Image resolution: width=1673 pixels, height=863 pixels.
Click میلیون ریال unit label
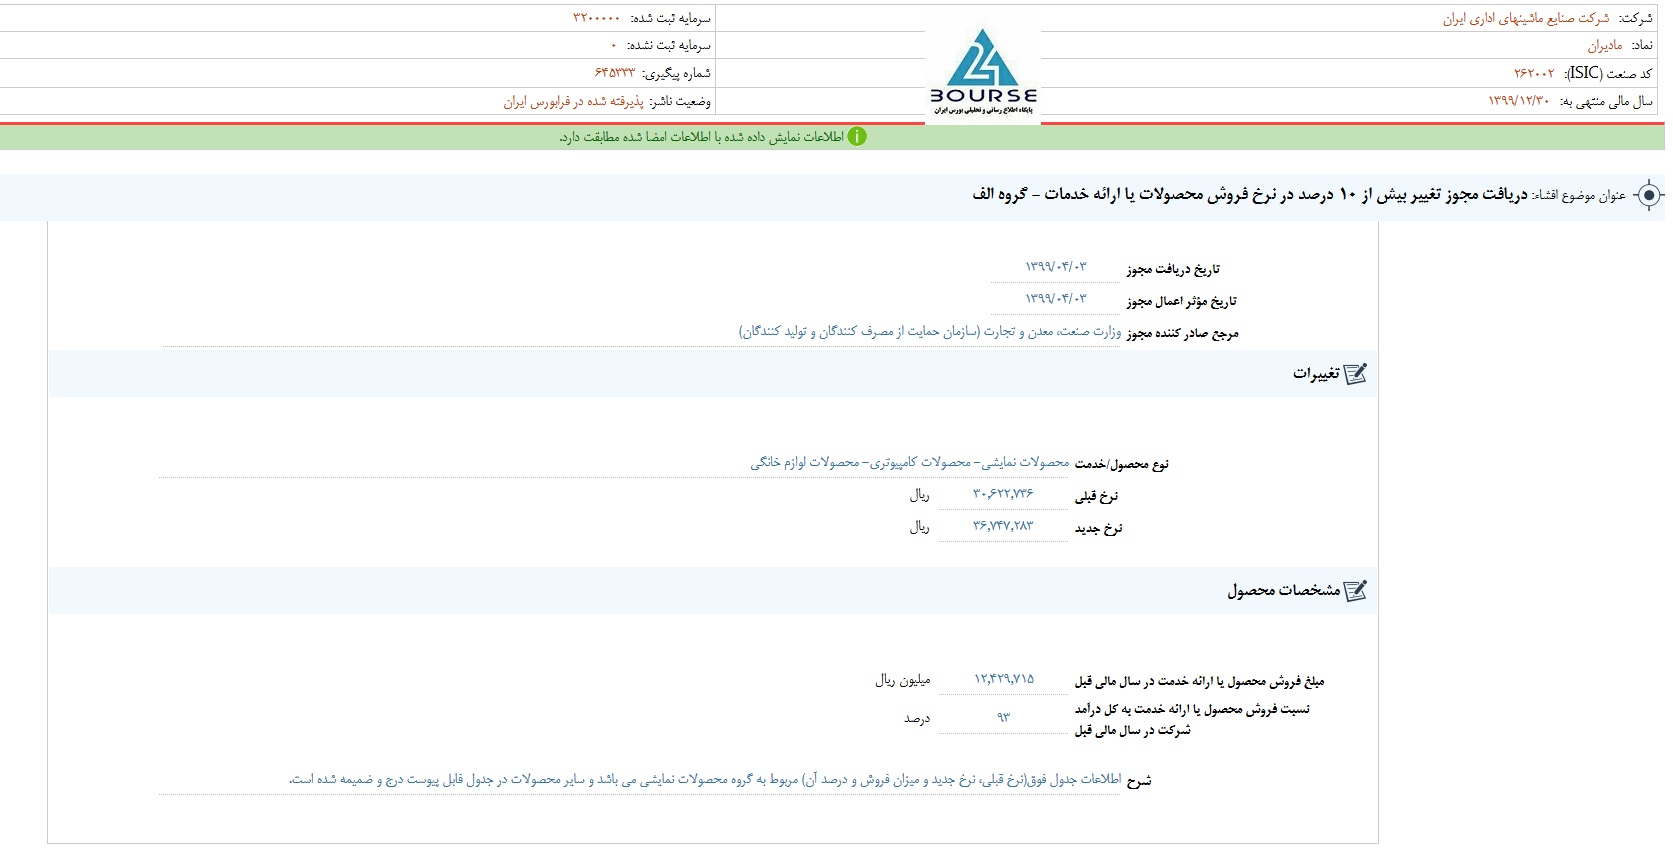[x=903, y=680]
